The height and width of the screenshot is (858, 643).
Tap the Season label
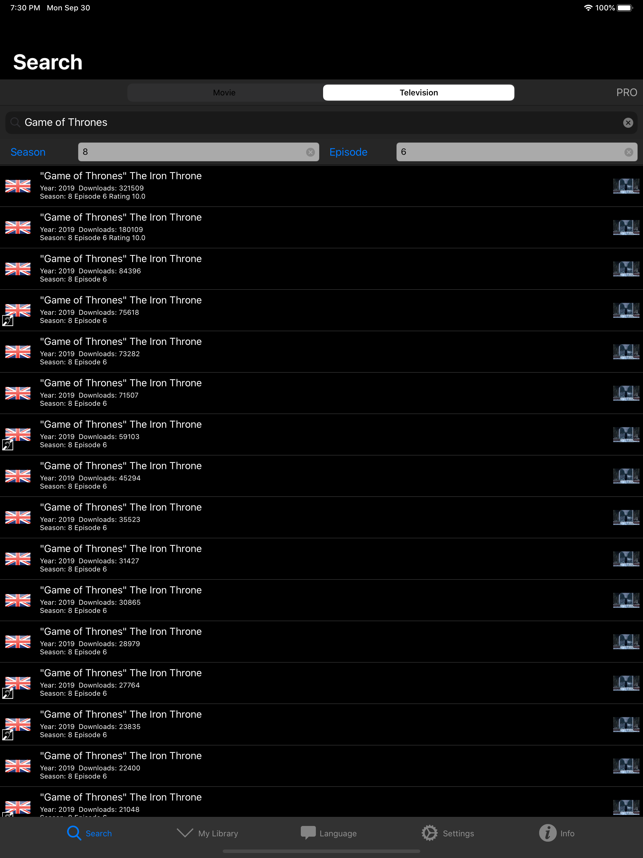(x=28, y=152)
